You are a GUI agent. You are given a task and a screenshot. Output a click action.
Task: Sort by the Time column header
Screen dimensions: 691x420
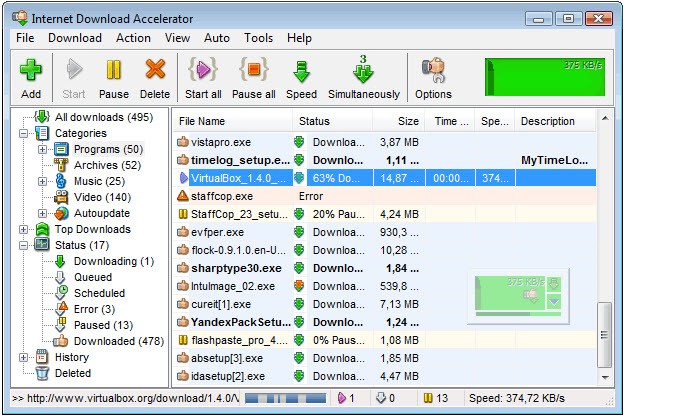coord(450,121)
